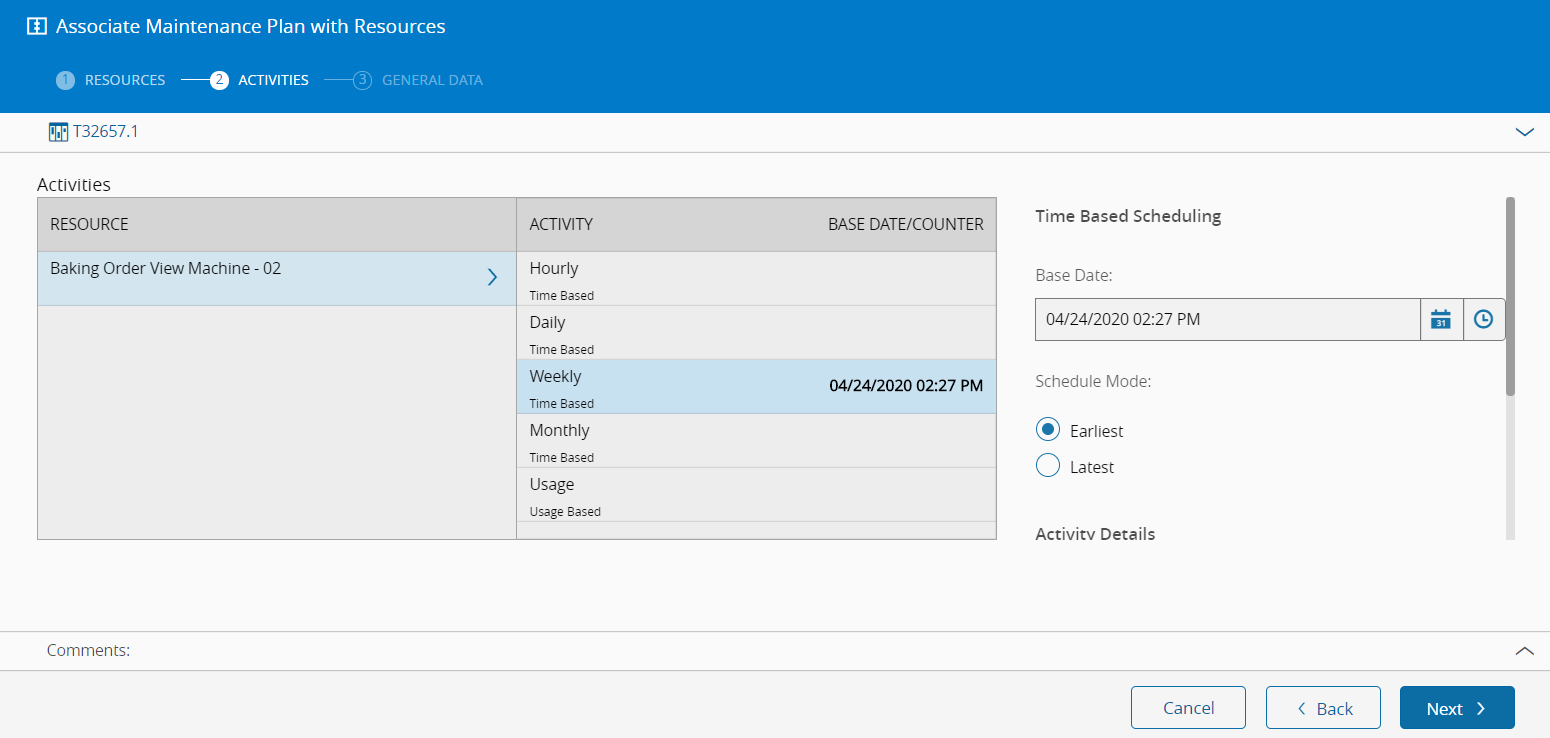The height and width of the screenshot is (738, 1550).
Task: Click the Base Date input field
Action: pos(1227,319)
